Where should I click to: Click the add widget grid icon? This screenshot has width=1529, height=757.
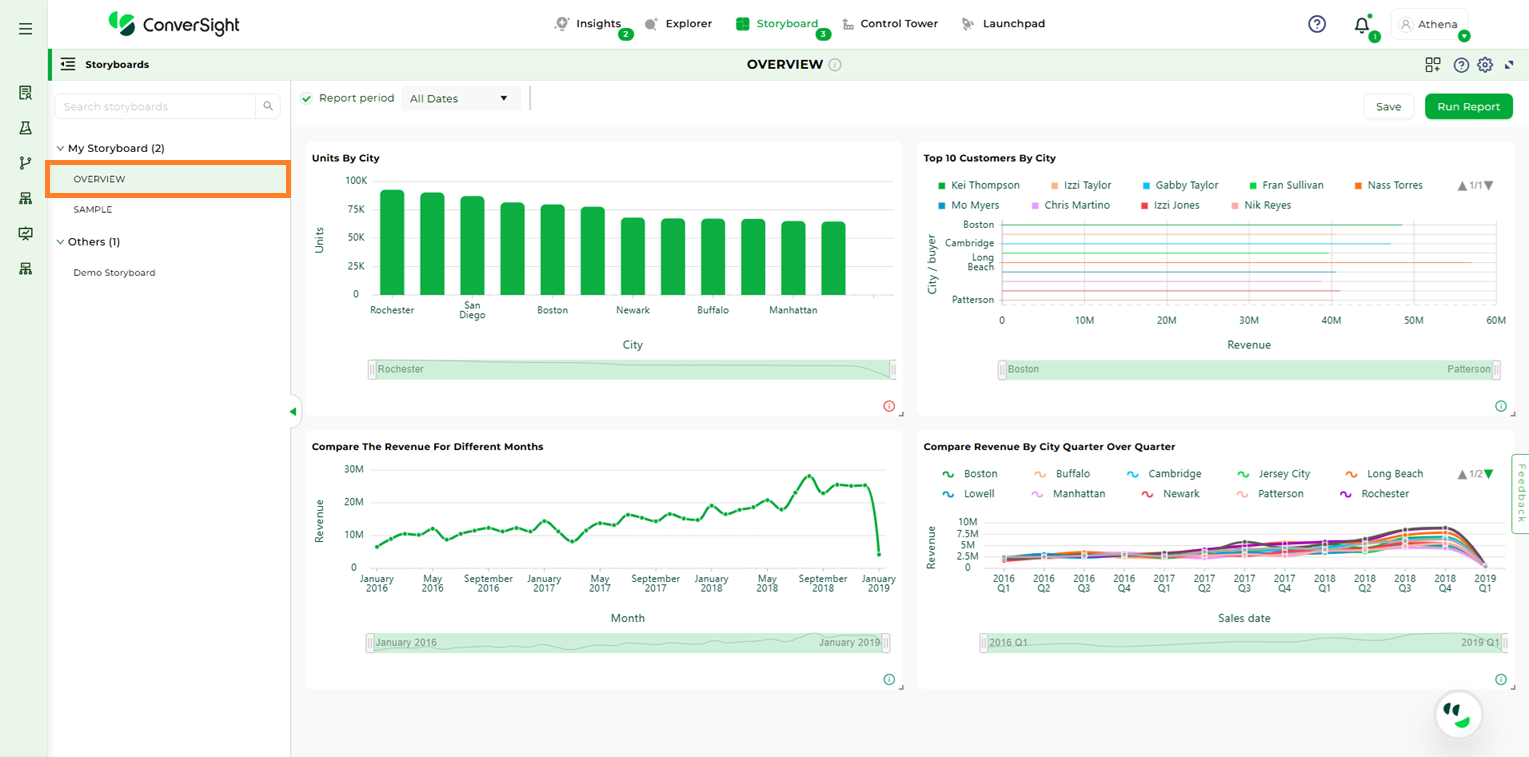(x=1433, y=65)
